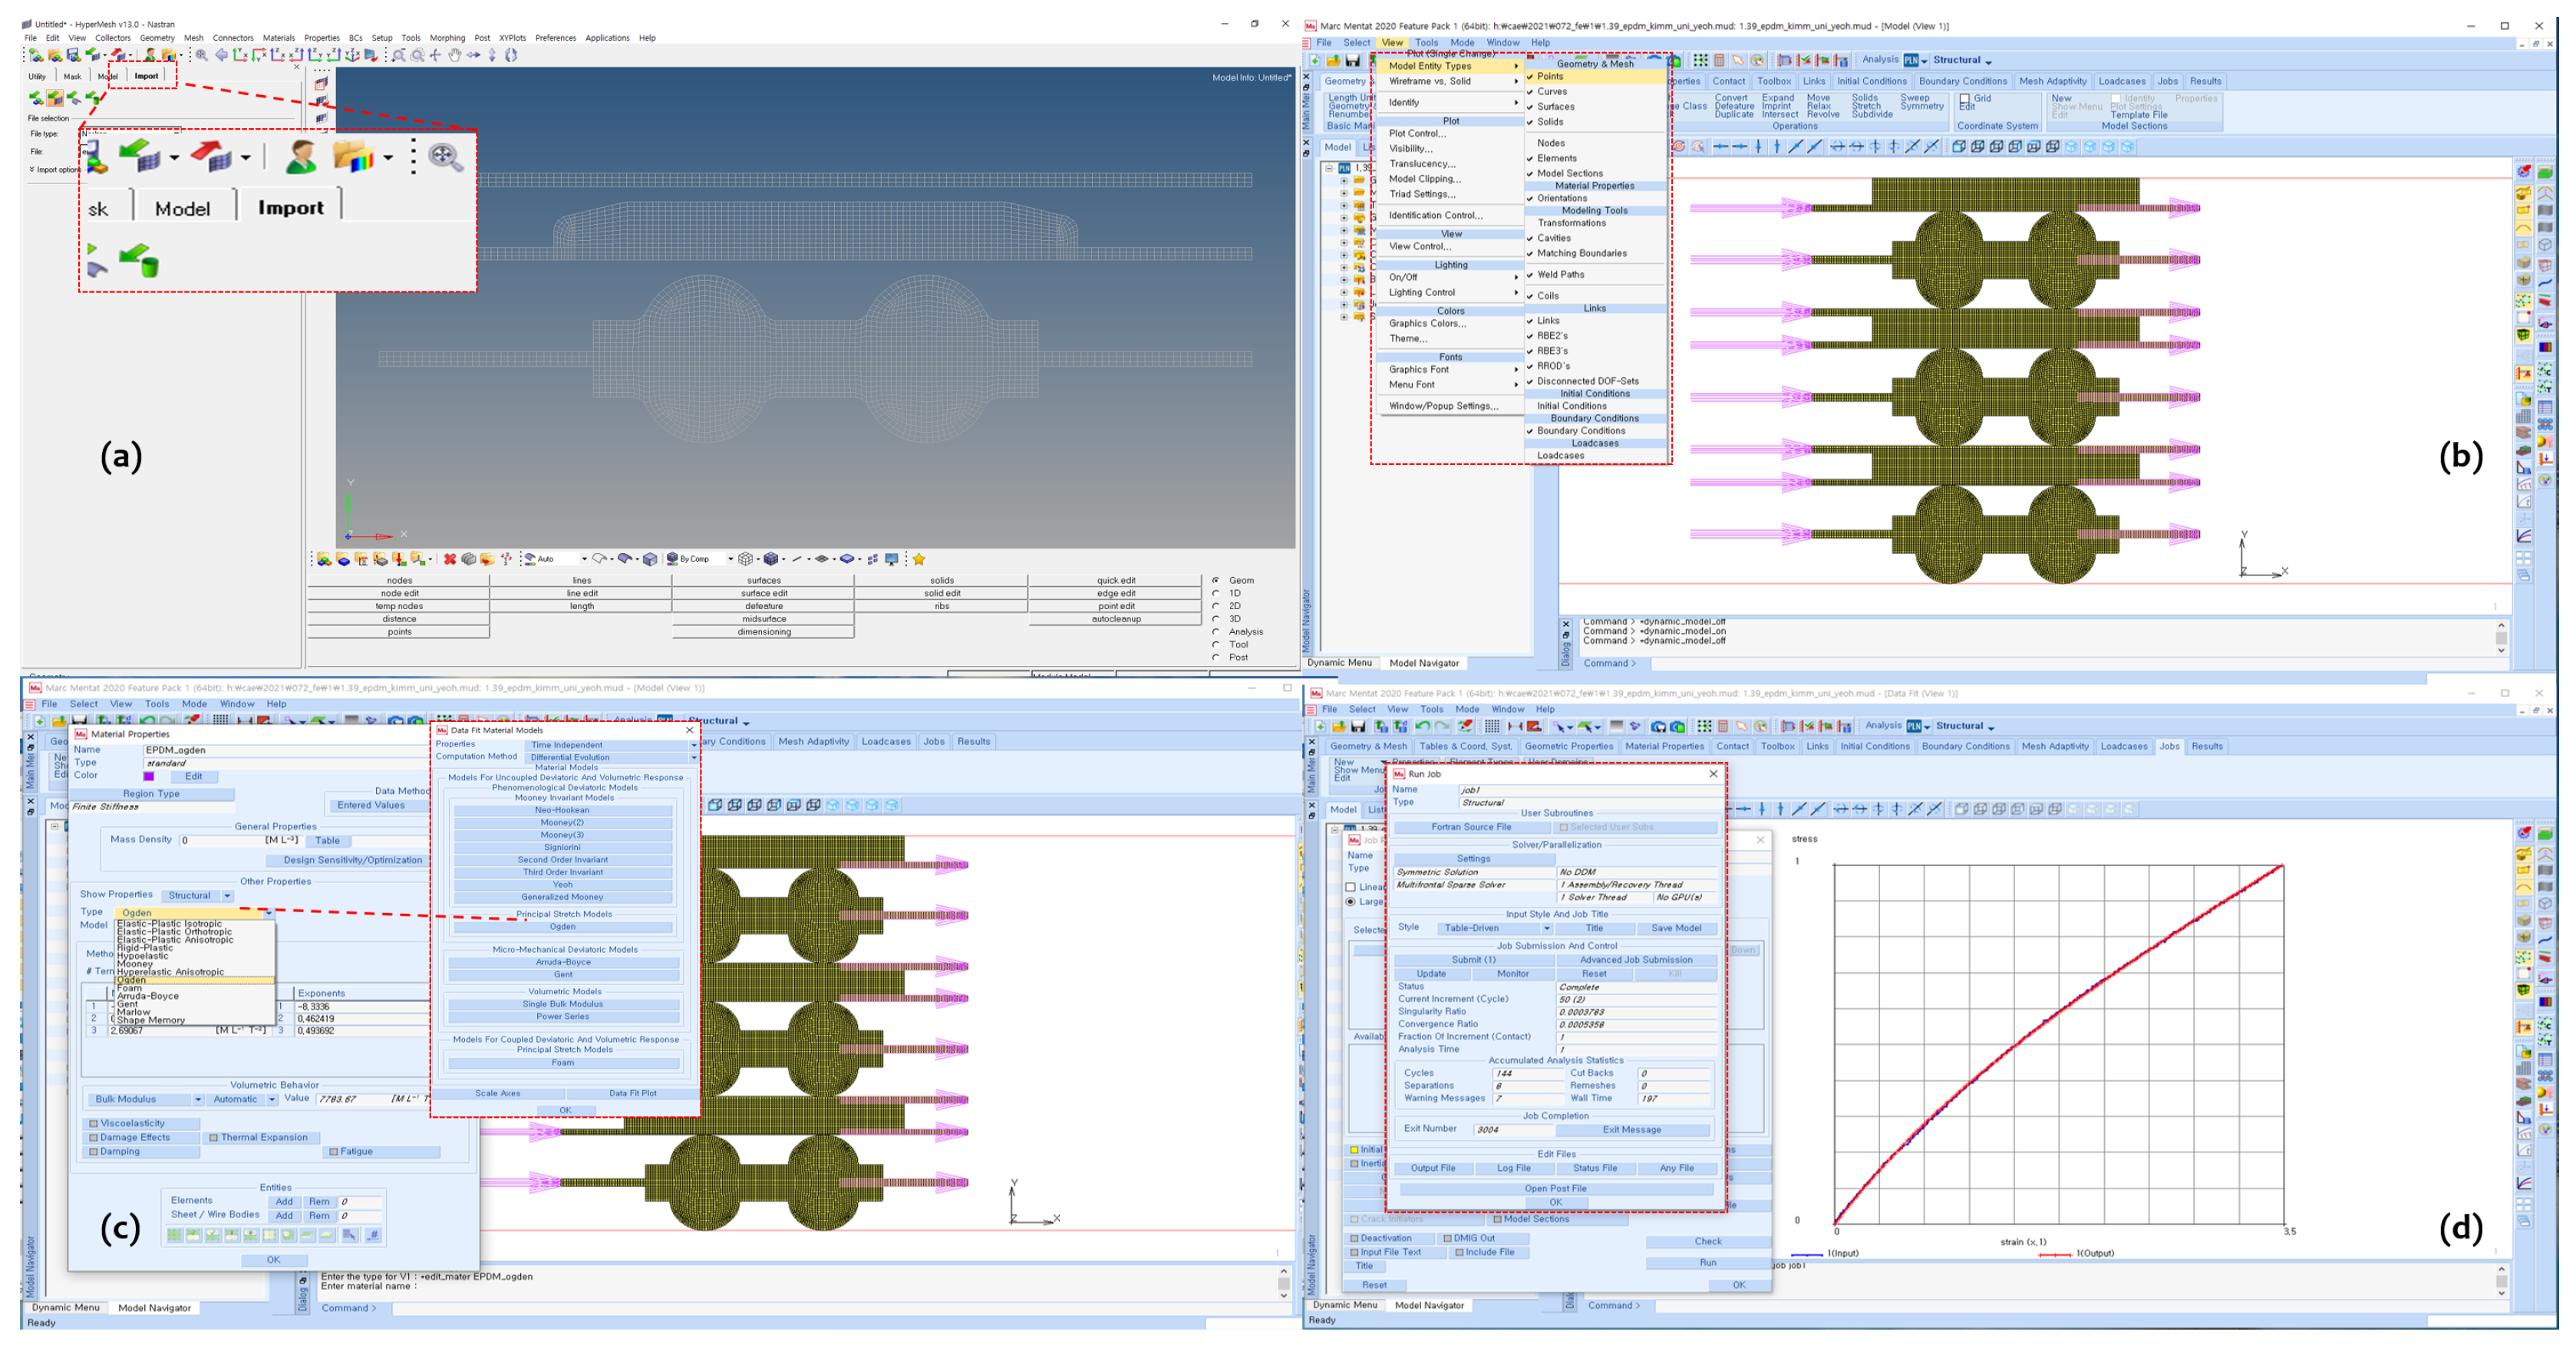Screen dimensions: 2576x1348
Task: Open the Morphing menu in HyperMesh
Action: [447, 38]
